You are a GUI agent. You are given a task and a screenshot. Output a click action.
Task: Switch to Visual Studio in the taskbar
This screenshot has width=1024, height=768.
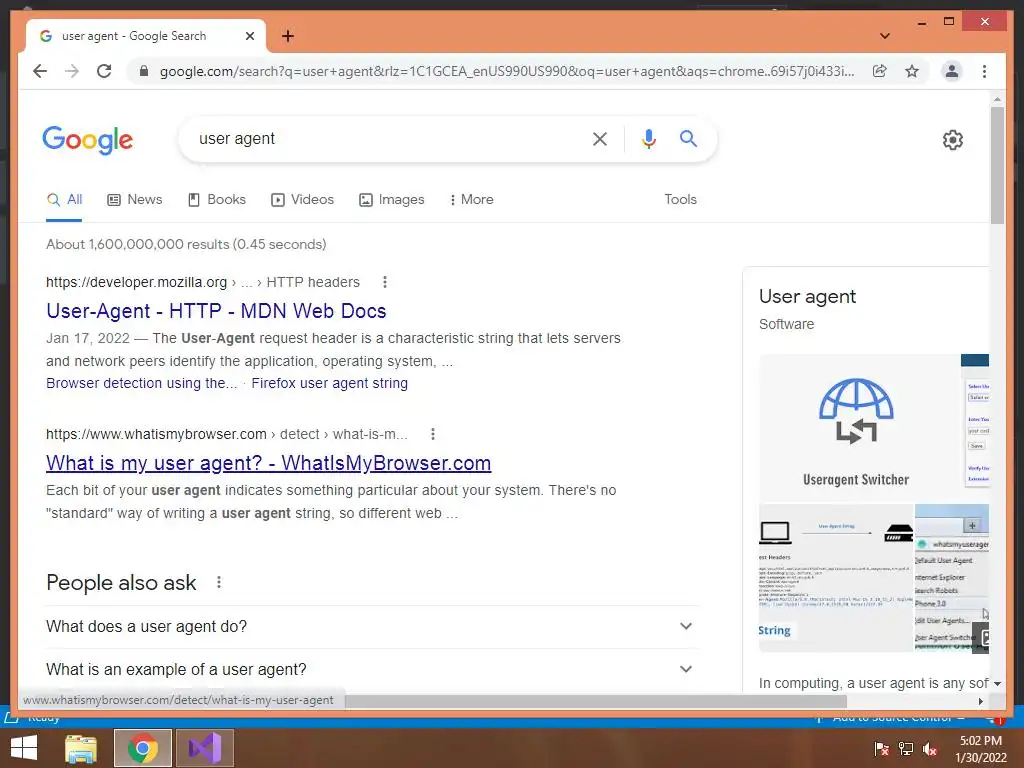tap(204, 748)
